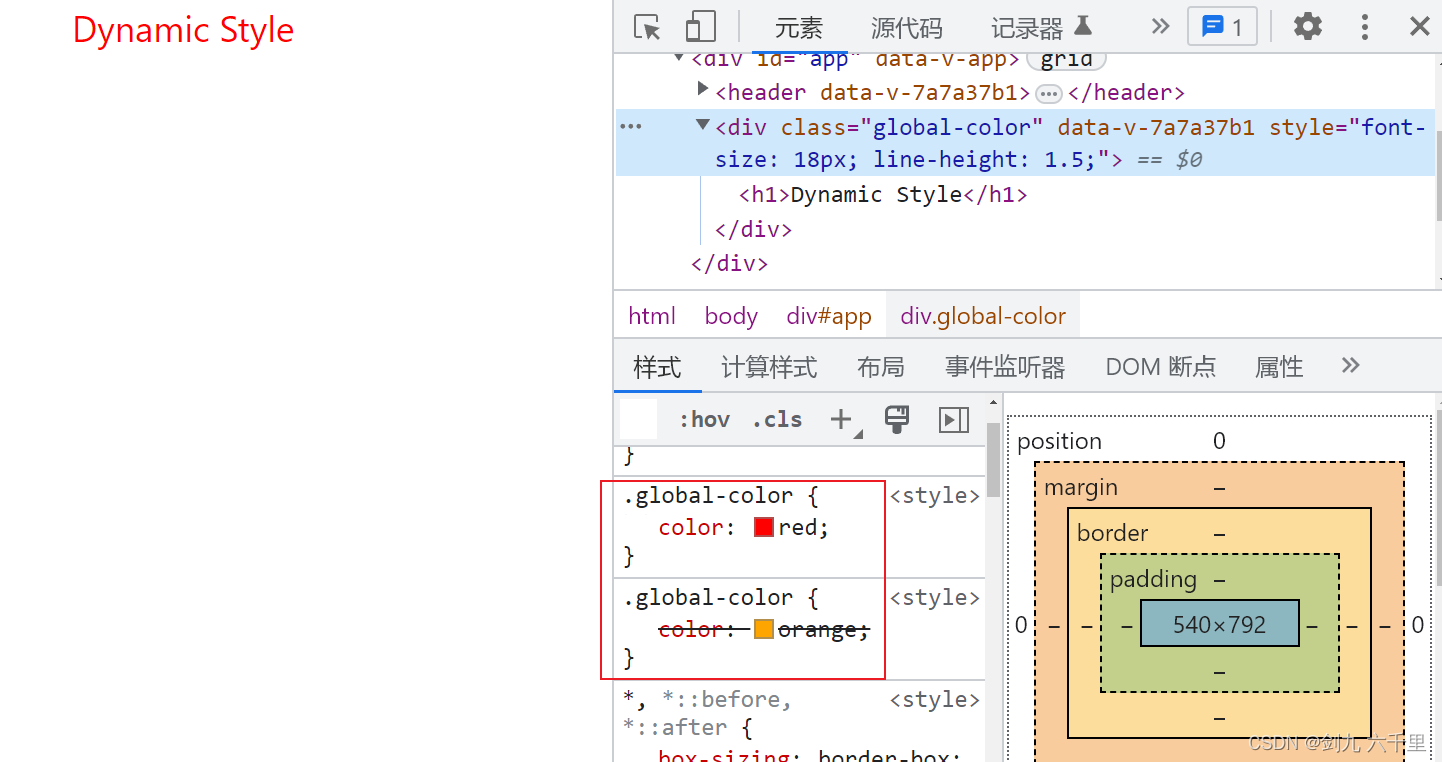Select the h1 Dynamic Style DOM node
This screenshot has width=1442, height=762.
(x=883, y=195)
